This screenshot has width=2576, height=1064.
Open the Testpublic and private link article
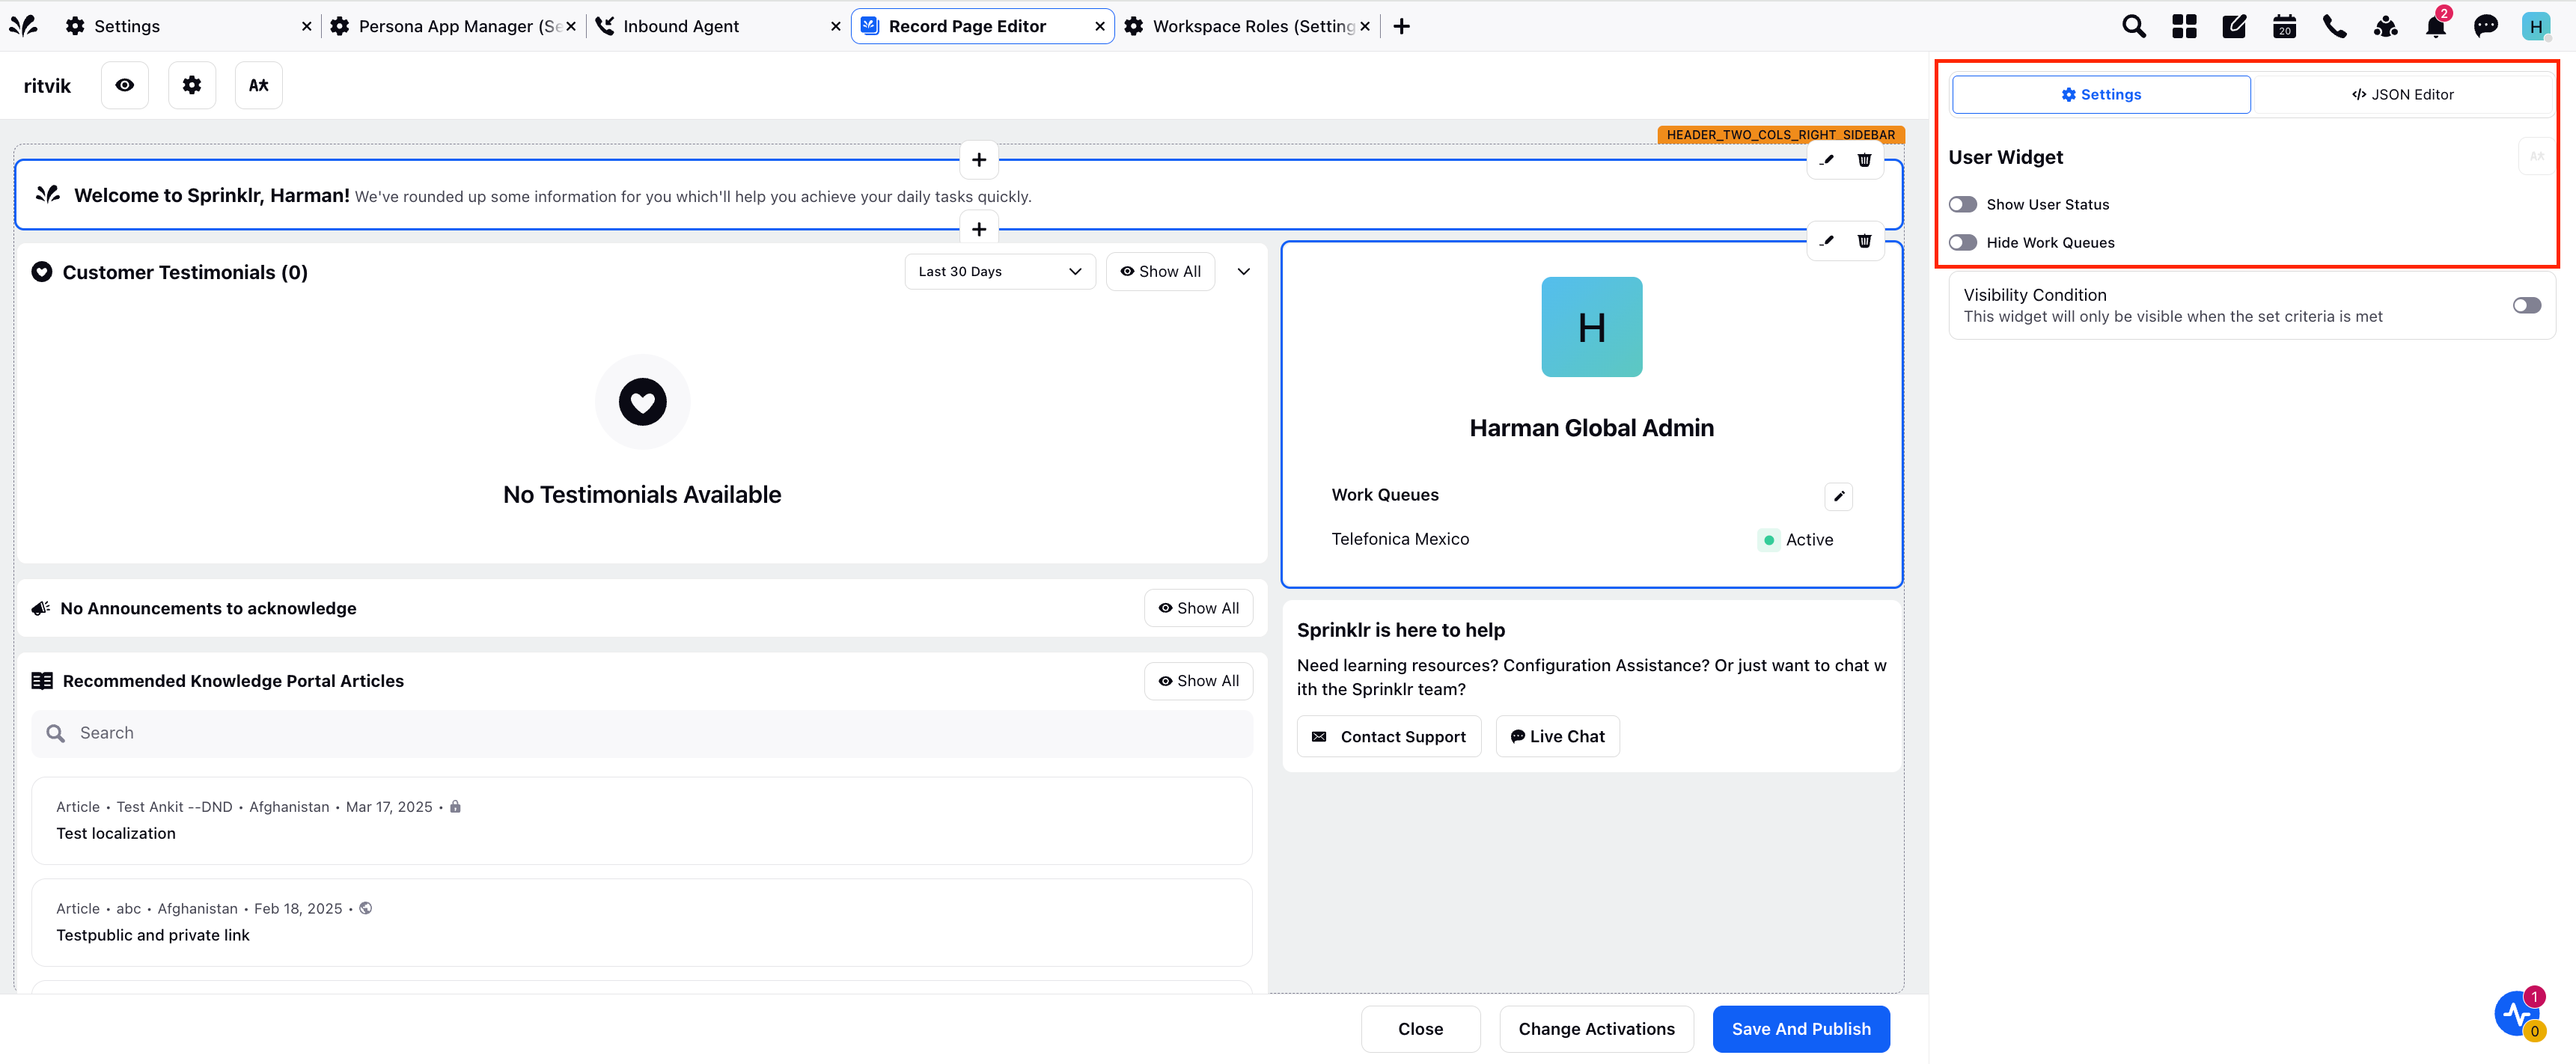tap(642, 922)
